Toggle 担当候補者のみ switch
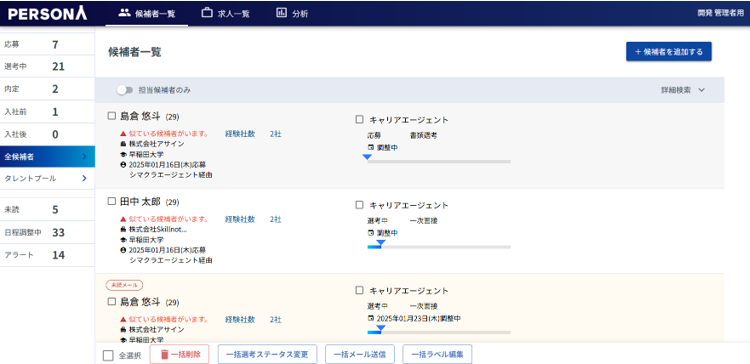The width and height of the screenshot is (750, 364). coord(124,90)
